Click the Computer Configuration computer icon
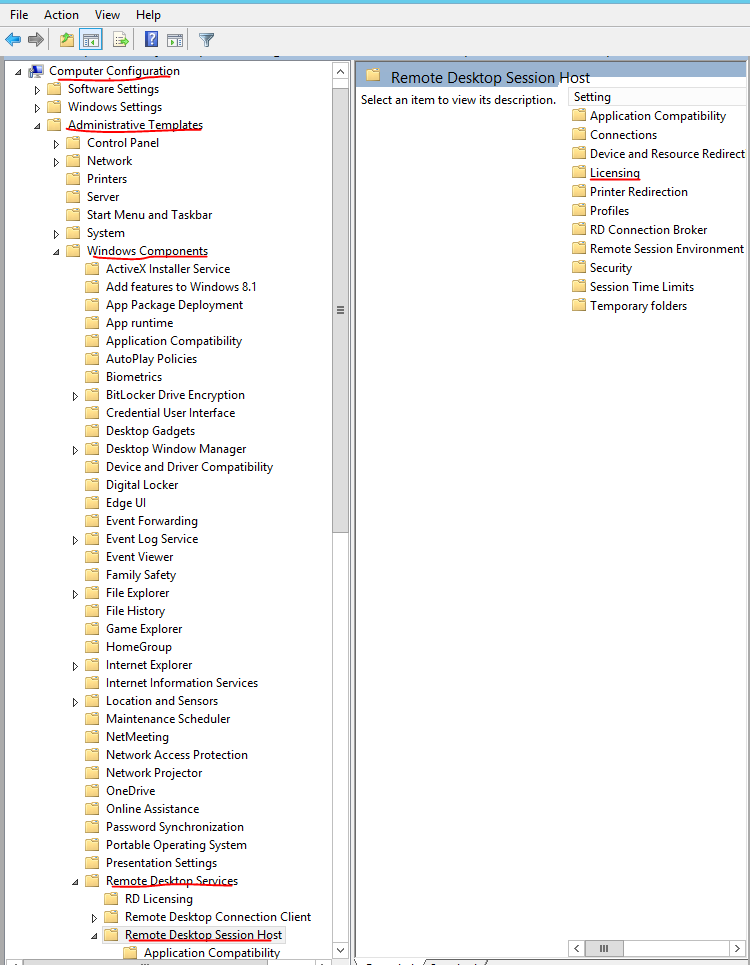Viewport: 750px width, 965px height. click(36, 71)
